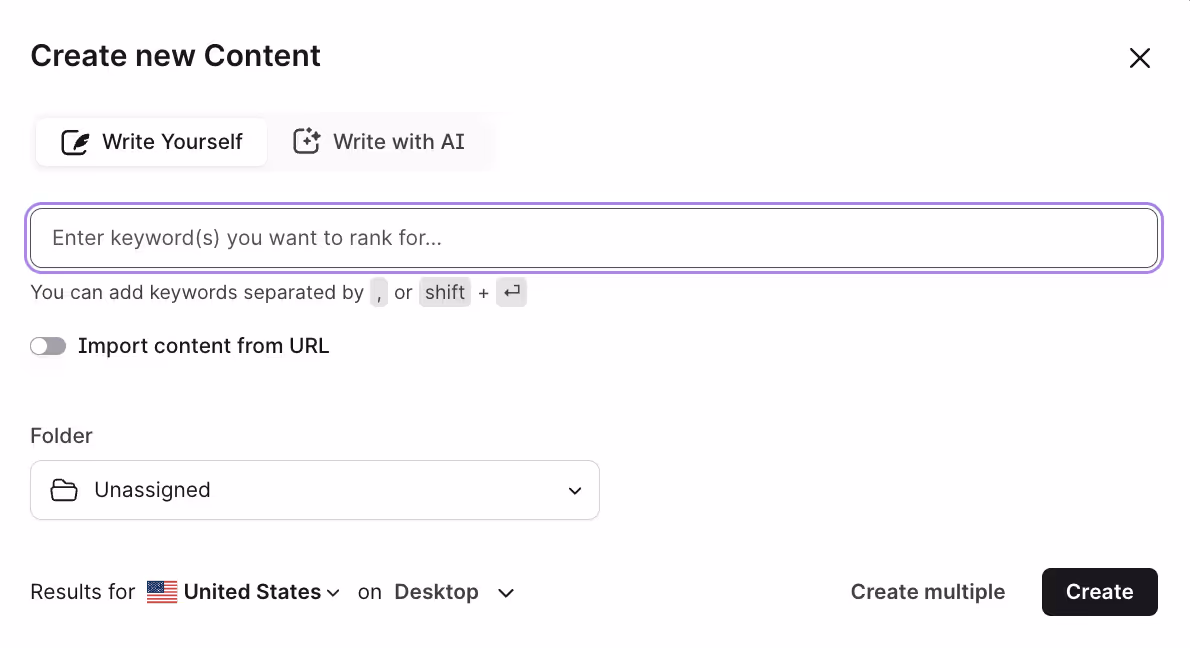
Task: Focus the keyword input field
Action: (594, 238)
